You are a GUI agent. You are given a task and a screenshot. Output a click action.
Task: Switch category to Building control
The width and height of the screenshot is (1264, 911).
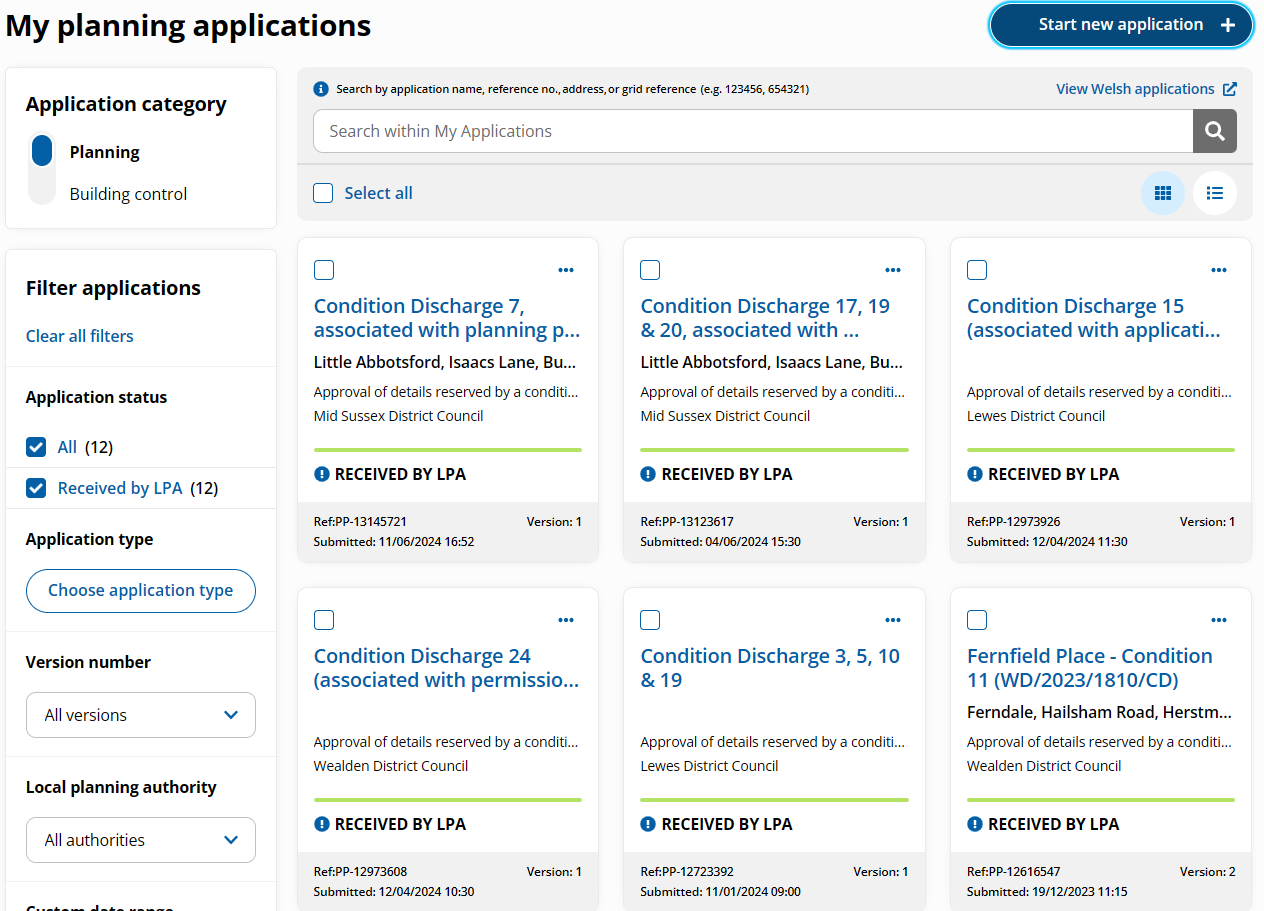coord(128,194)
